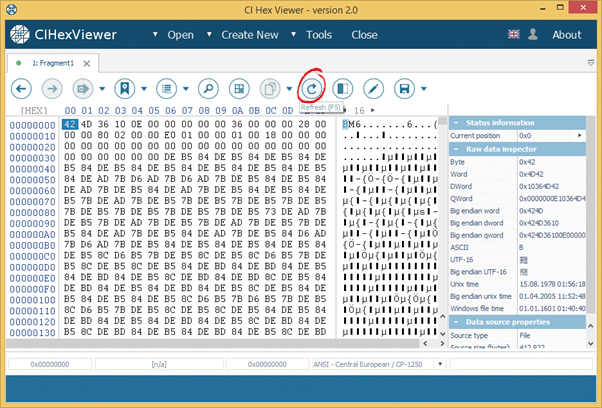
Task: Open the search magnifier tool
Action: (208, 89)
